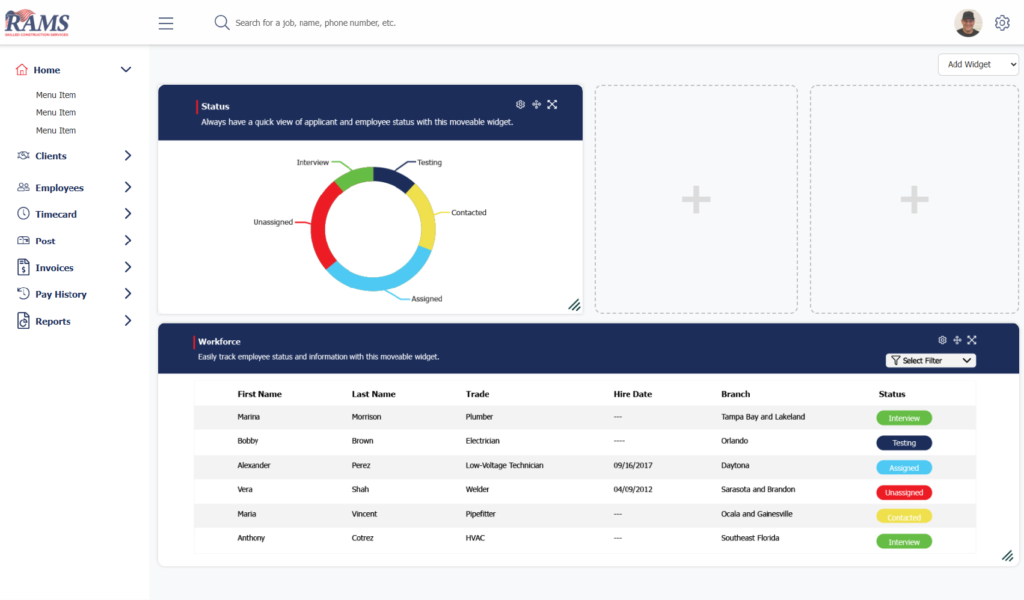Select the Reports sidebar item
This screenshot has height=600, width=1024.
[x=52, y=321]
